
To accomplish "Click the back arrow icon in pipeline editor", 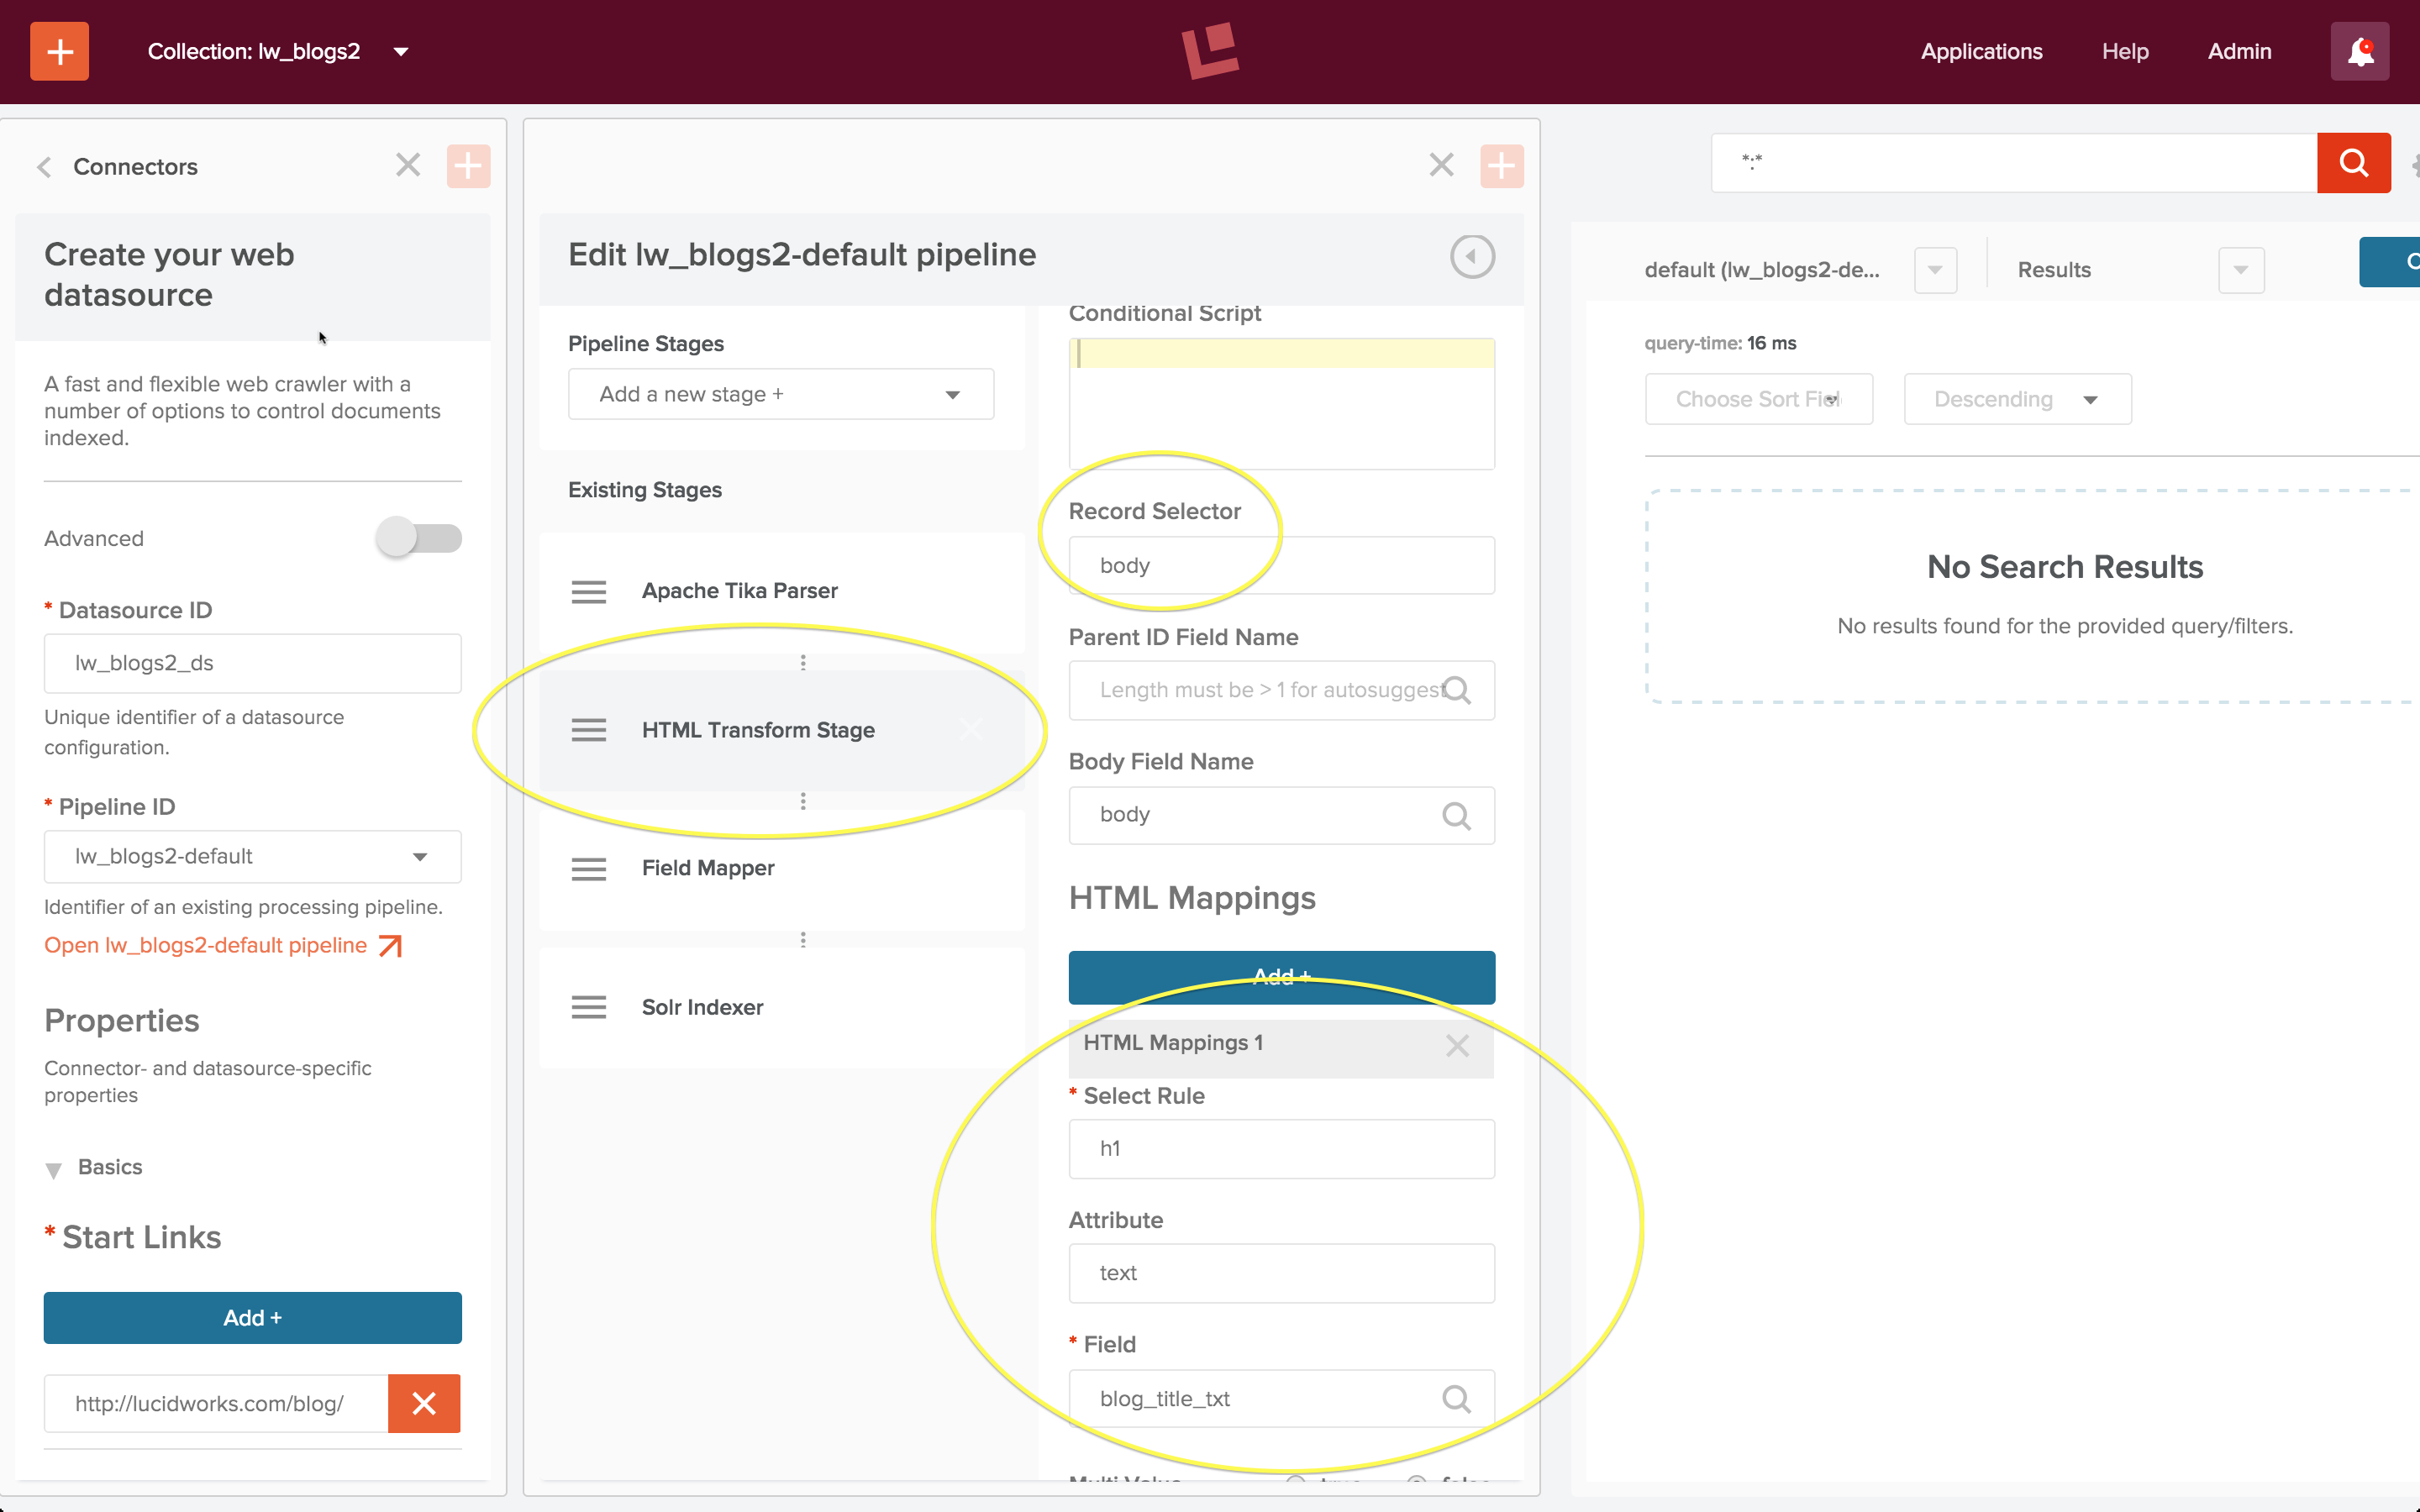I will click(x=1472, y=256).
